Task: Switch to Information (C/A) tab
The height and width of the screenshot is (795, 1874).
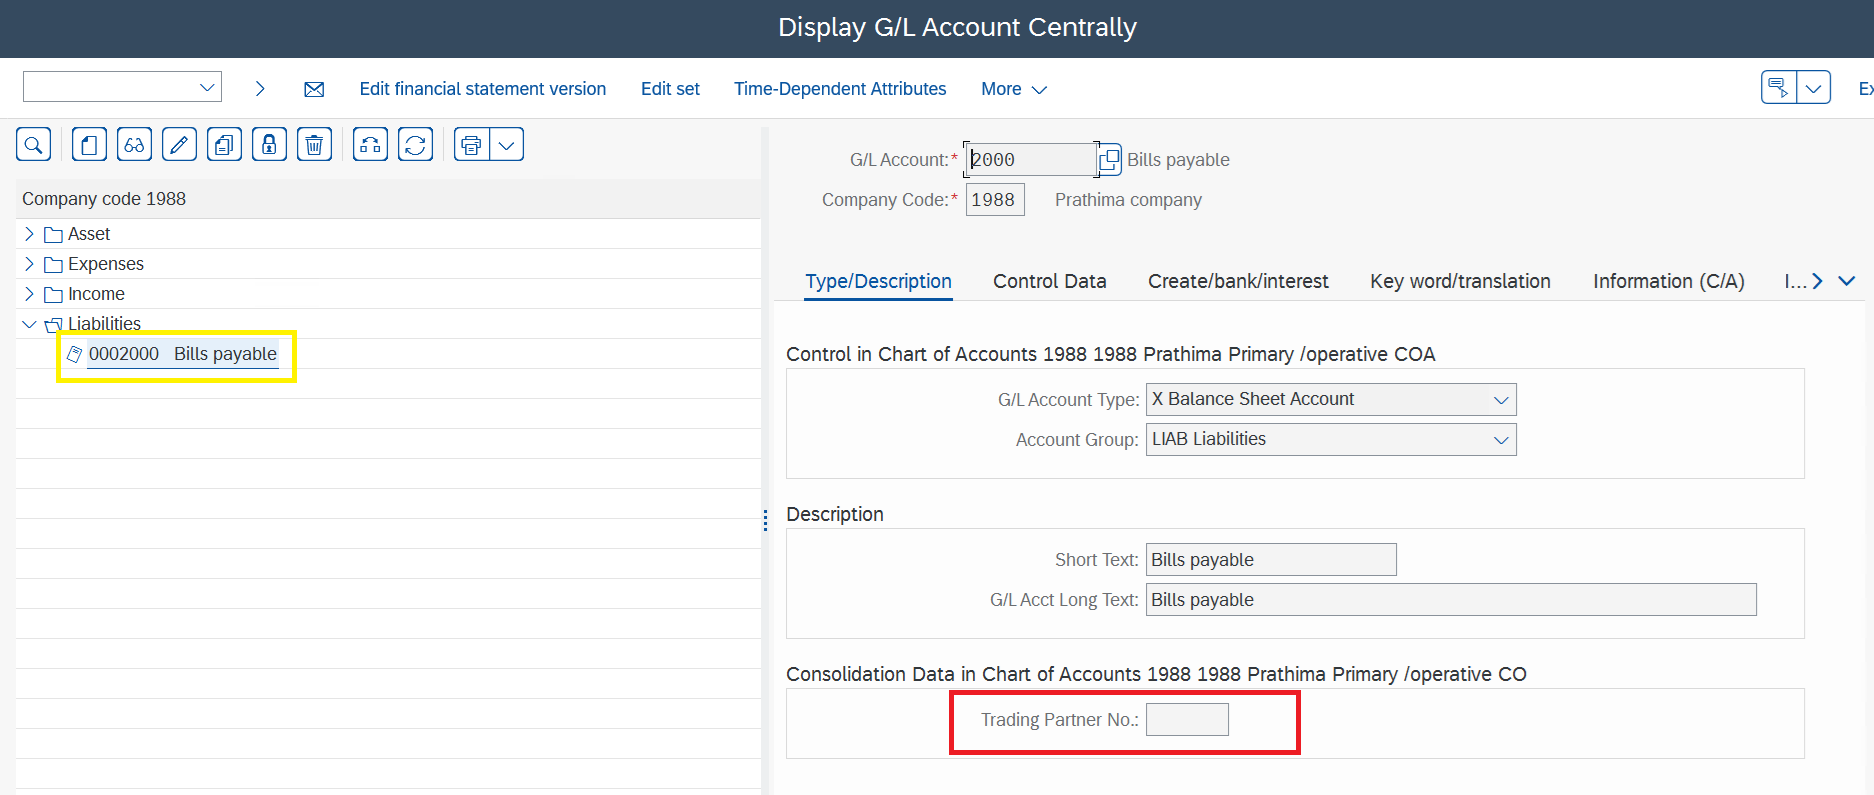Action: [x=1668, y=281]
